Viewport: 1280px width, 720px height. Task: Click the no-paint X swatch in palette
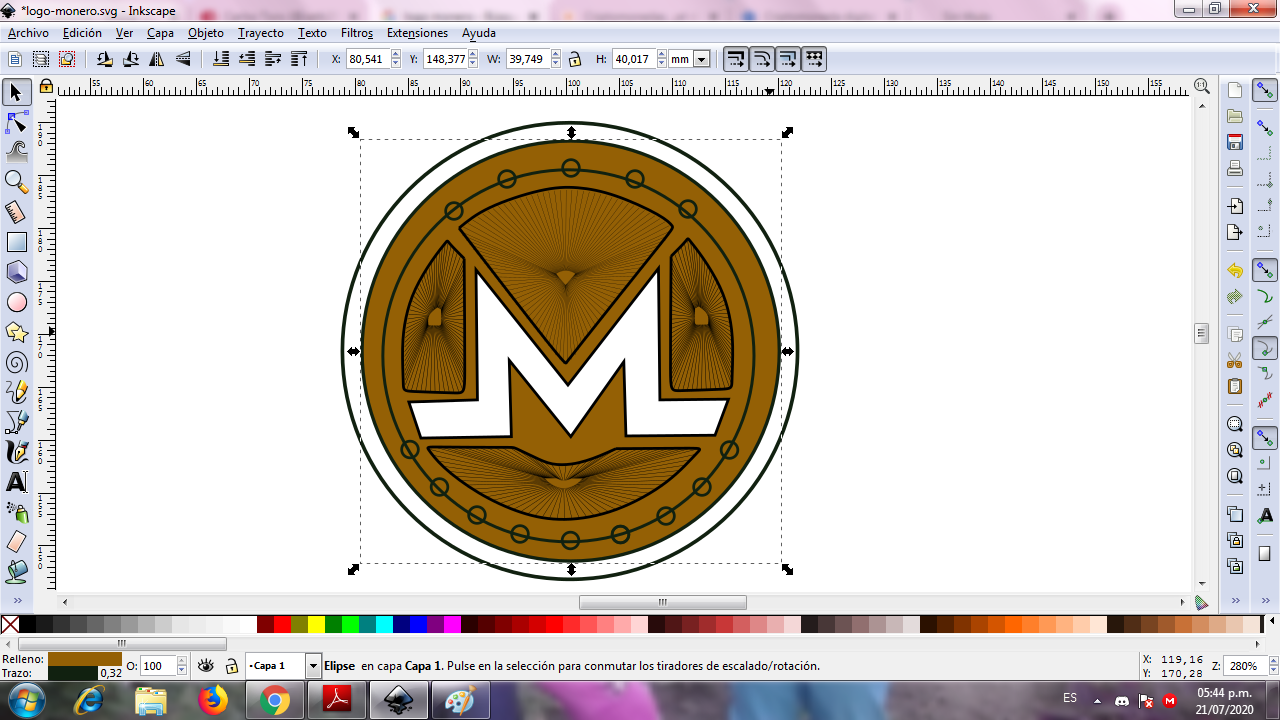pos(10,624)
